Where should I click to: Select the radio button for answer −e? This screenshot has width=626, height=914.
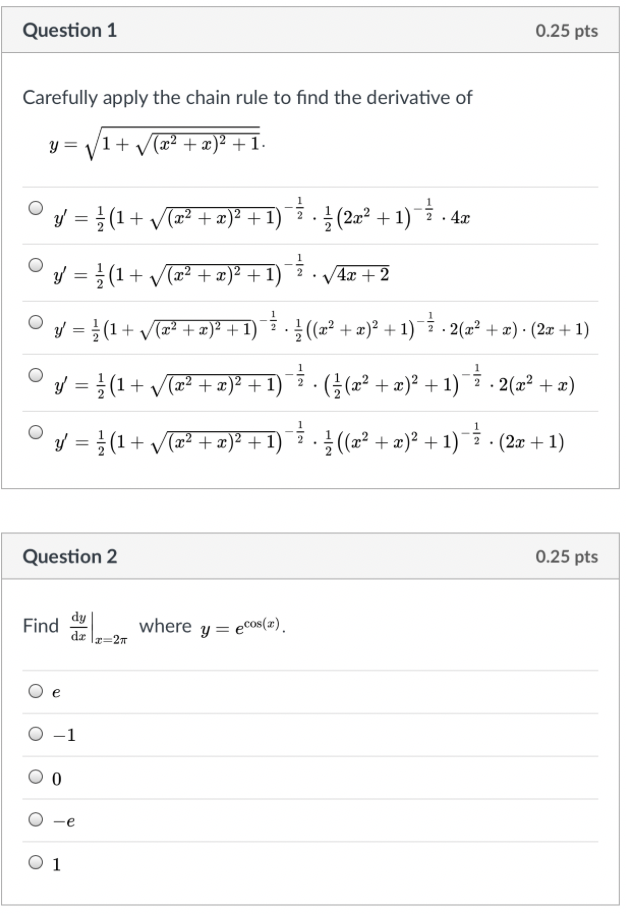click(x=36, y=820)
